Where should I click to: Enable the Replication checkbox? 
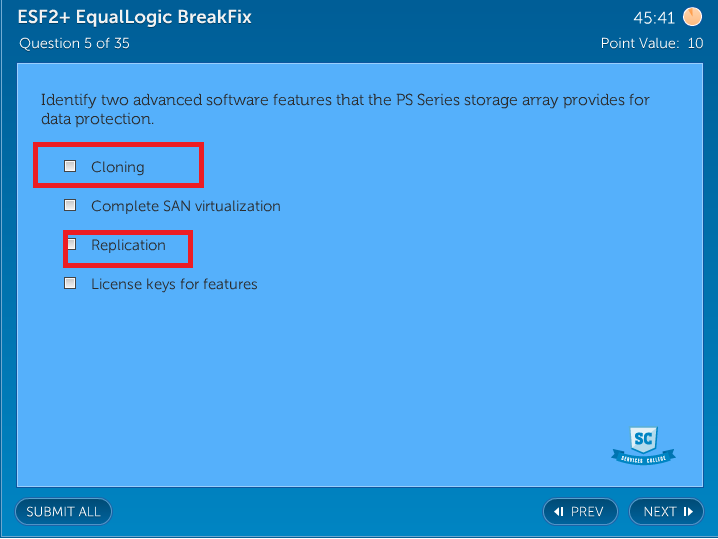click(71, 244)
